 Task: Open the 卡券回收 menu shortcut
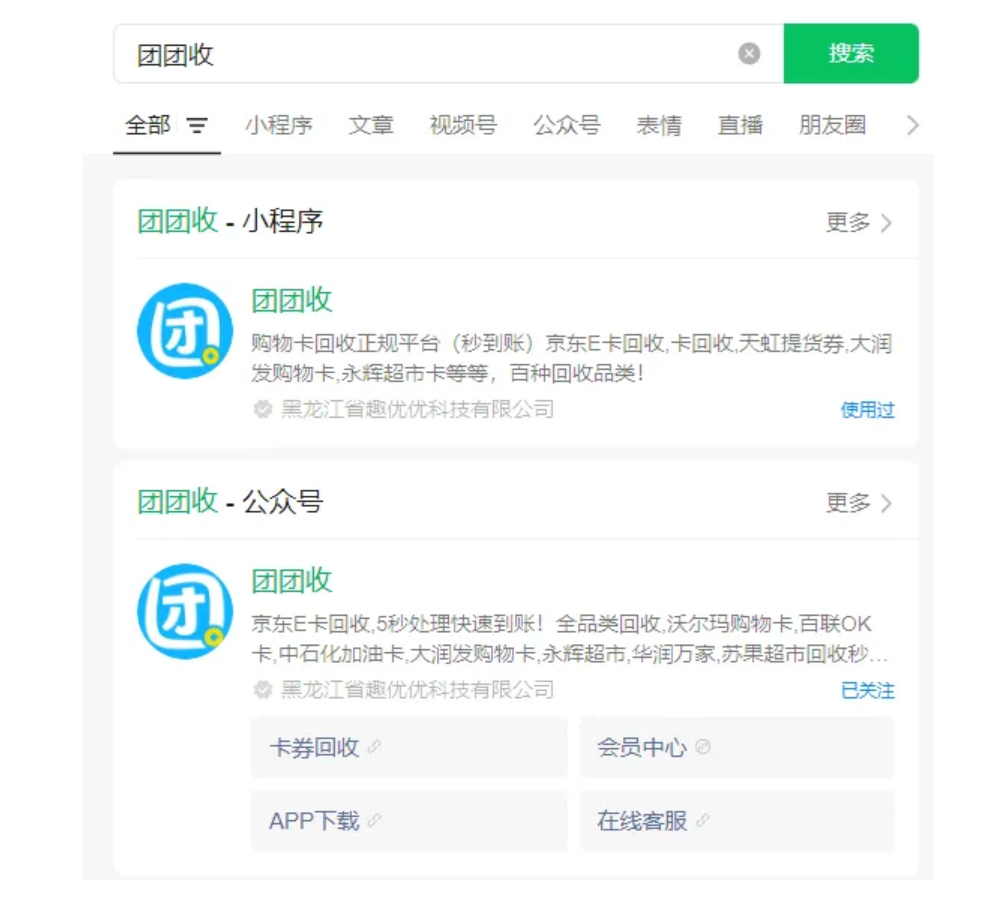coord(409,747)
